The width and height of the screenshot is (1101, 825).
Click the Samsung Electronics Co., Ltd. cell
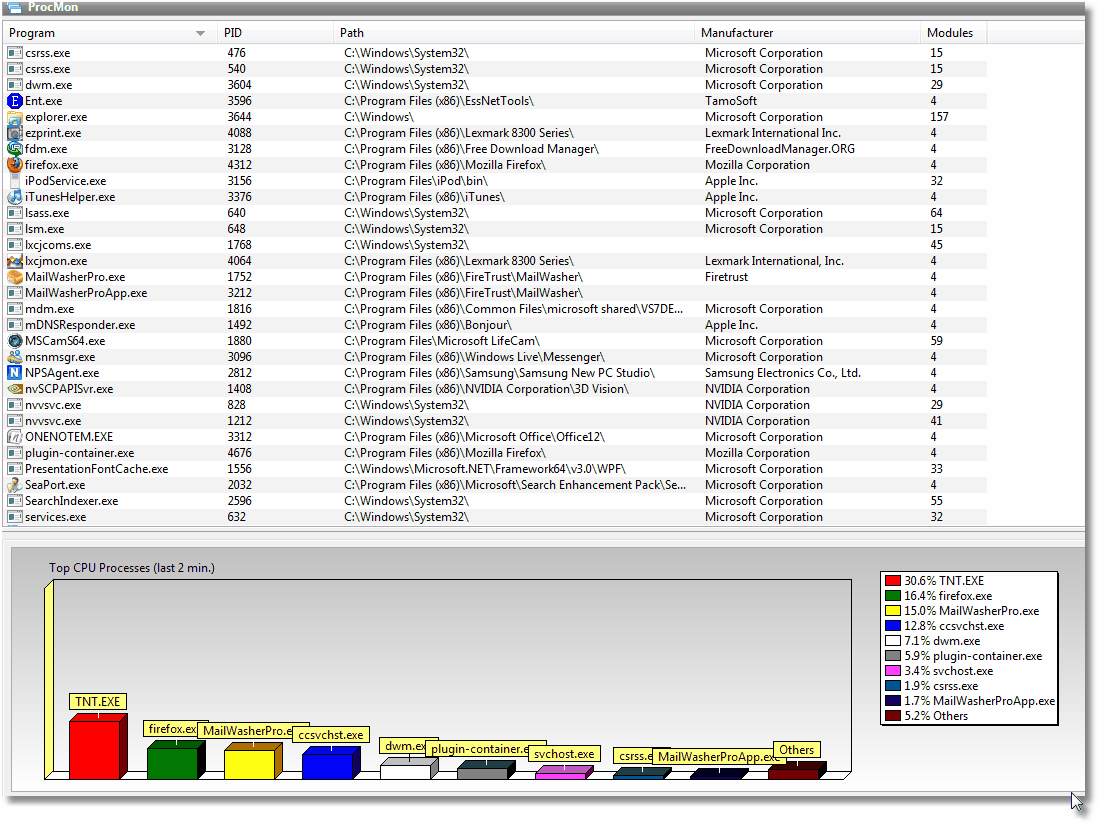point(783,373)
